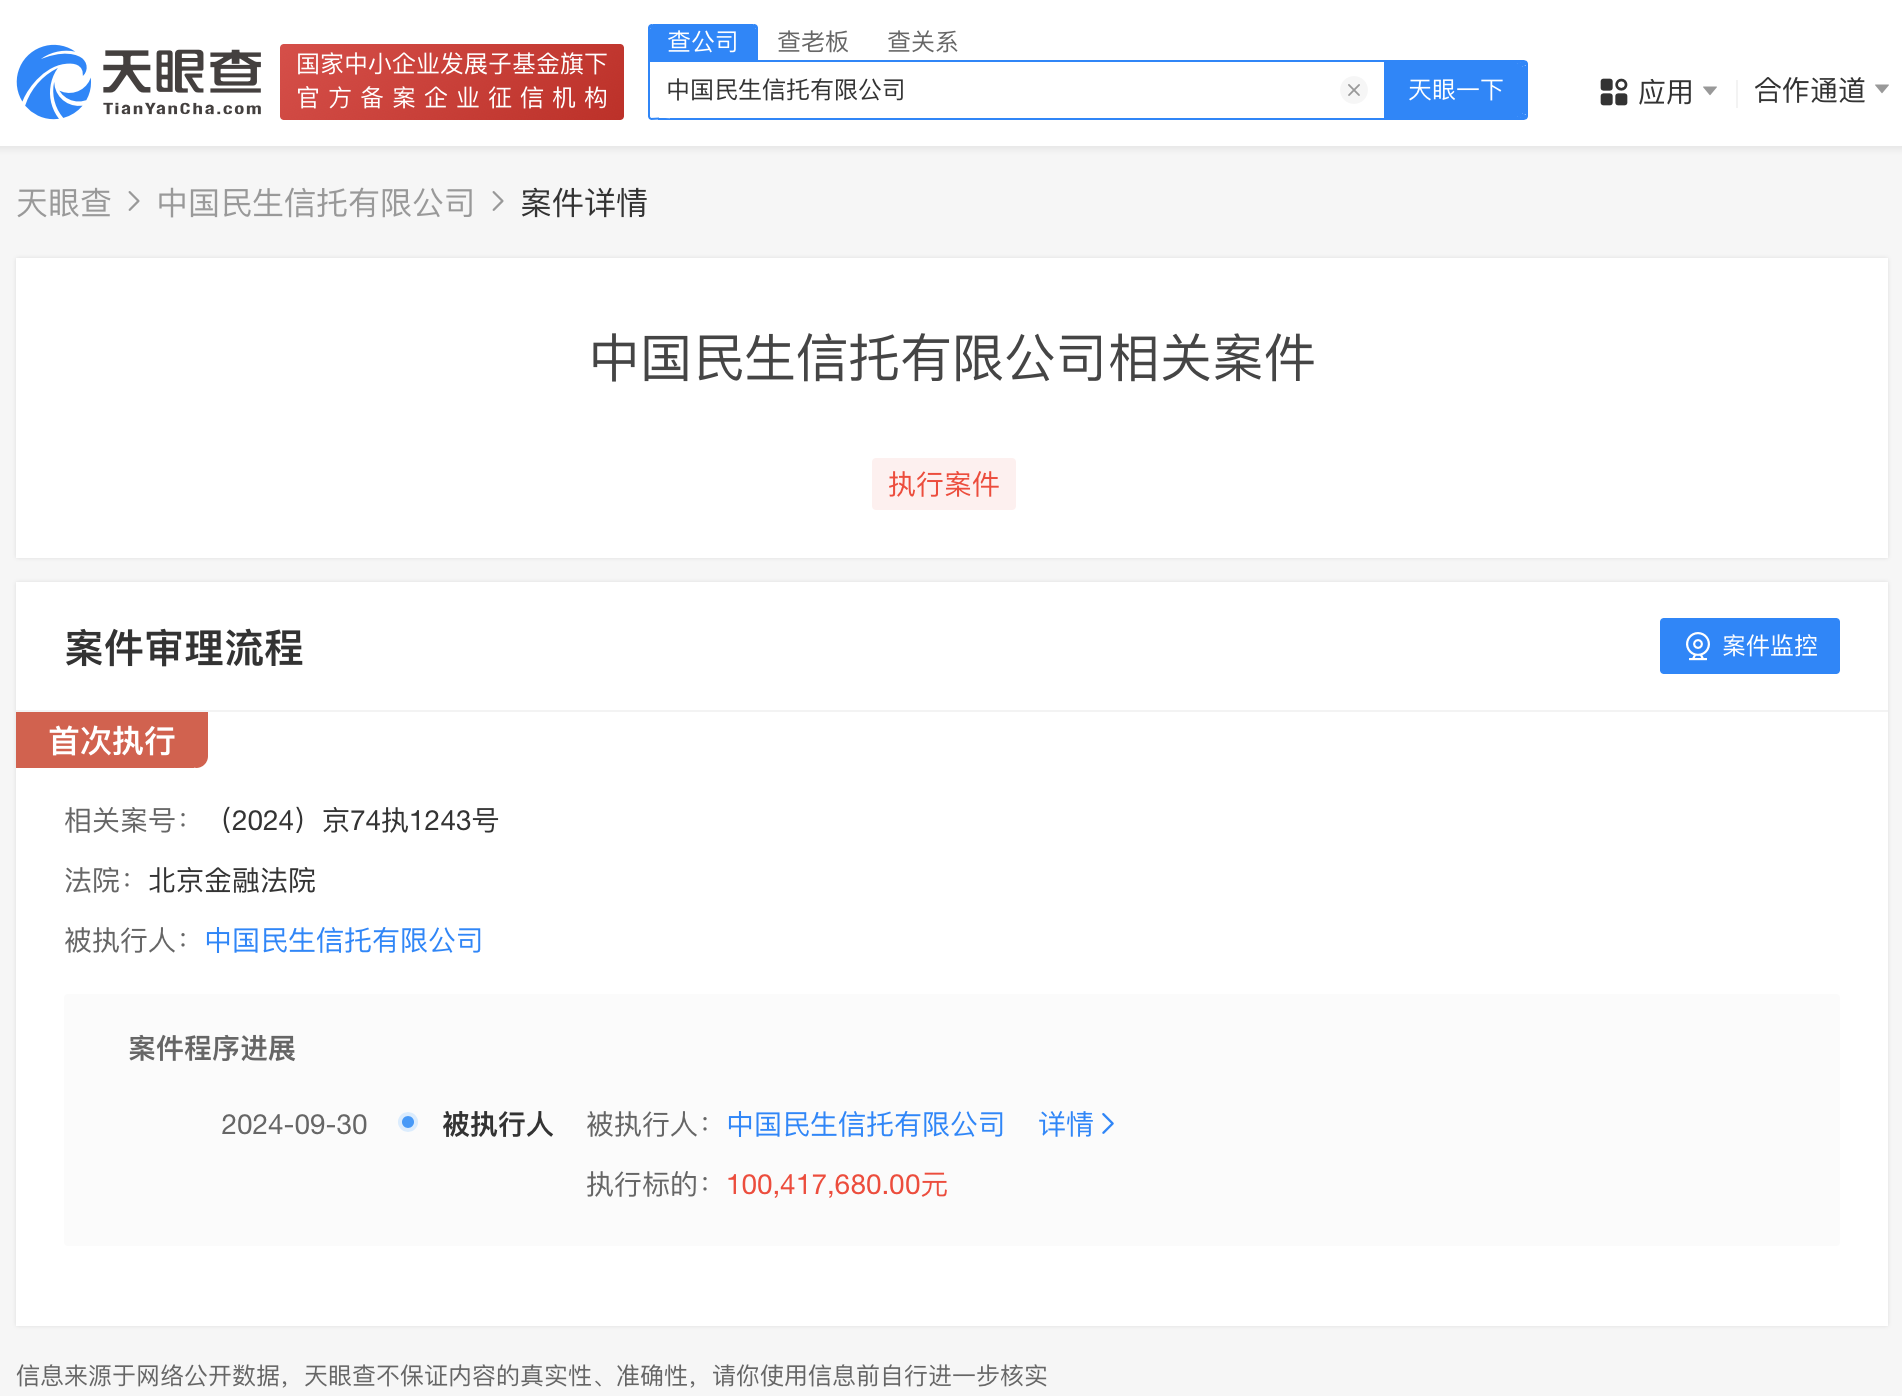Go to 天眼查 breadcrumb home
Viewport: 1902px width, 1396px height.
(x=63, y=203)
